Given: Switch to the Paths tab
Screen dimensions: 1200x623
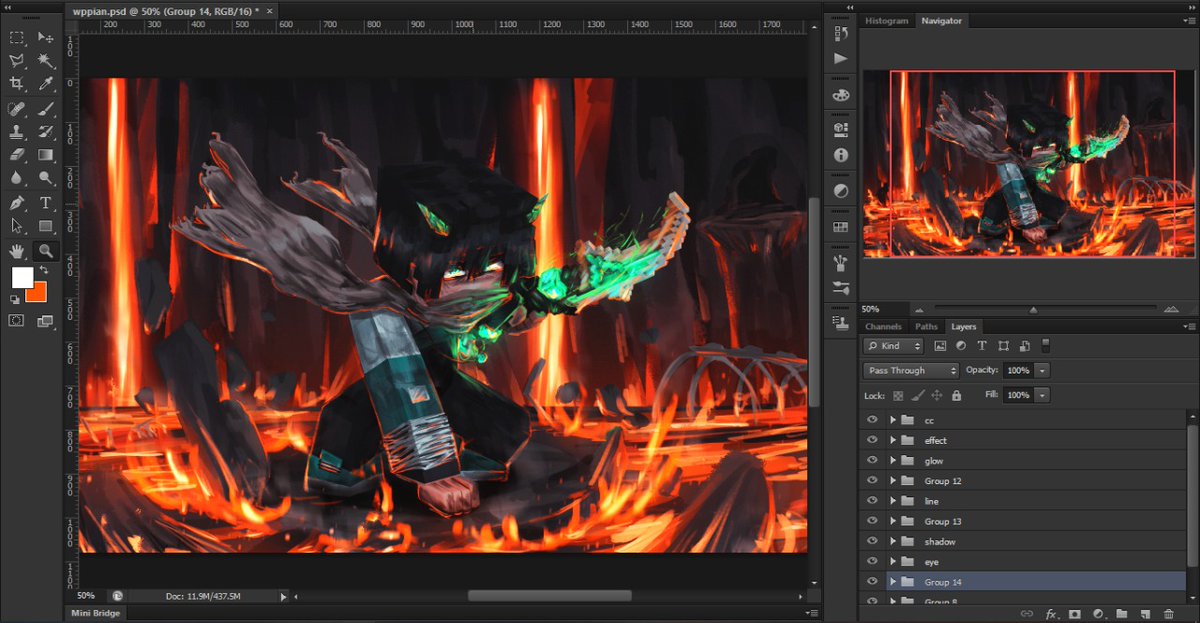Looking at the screenshot, I should [x=927, y=326].
